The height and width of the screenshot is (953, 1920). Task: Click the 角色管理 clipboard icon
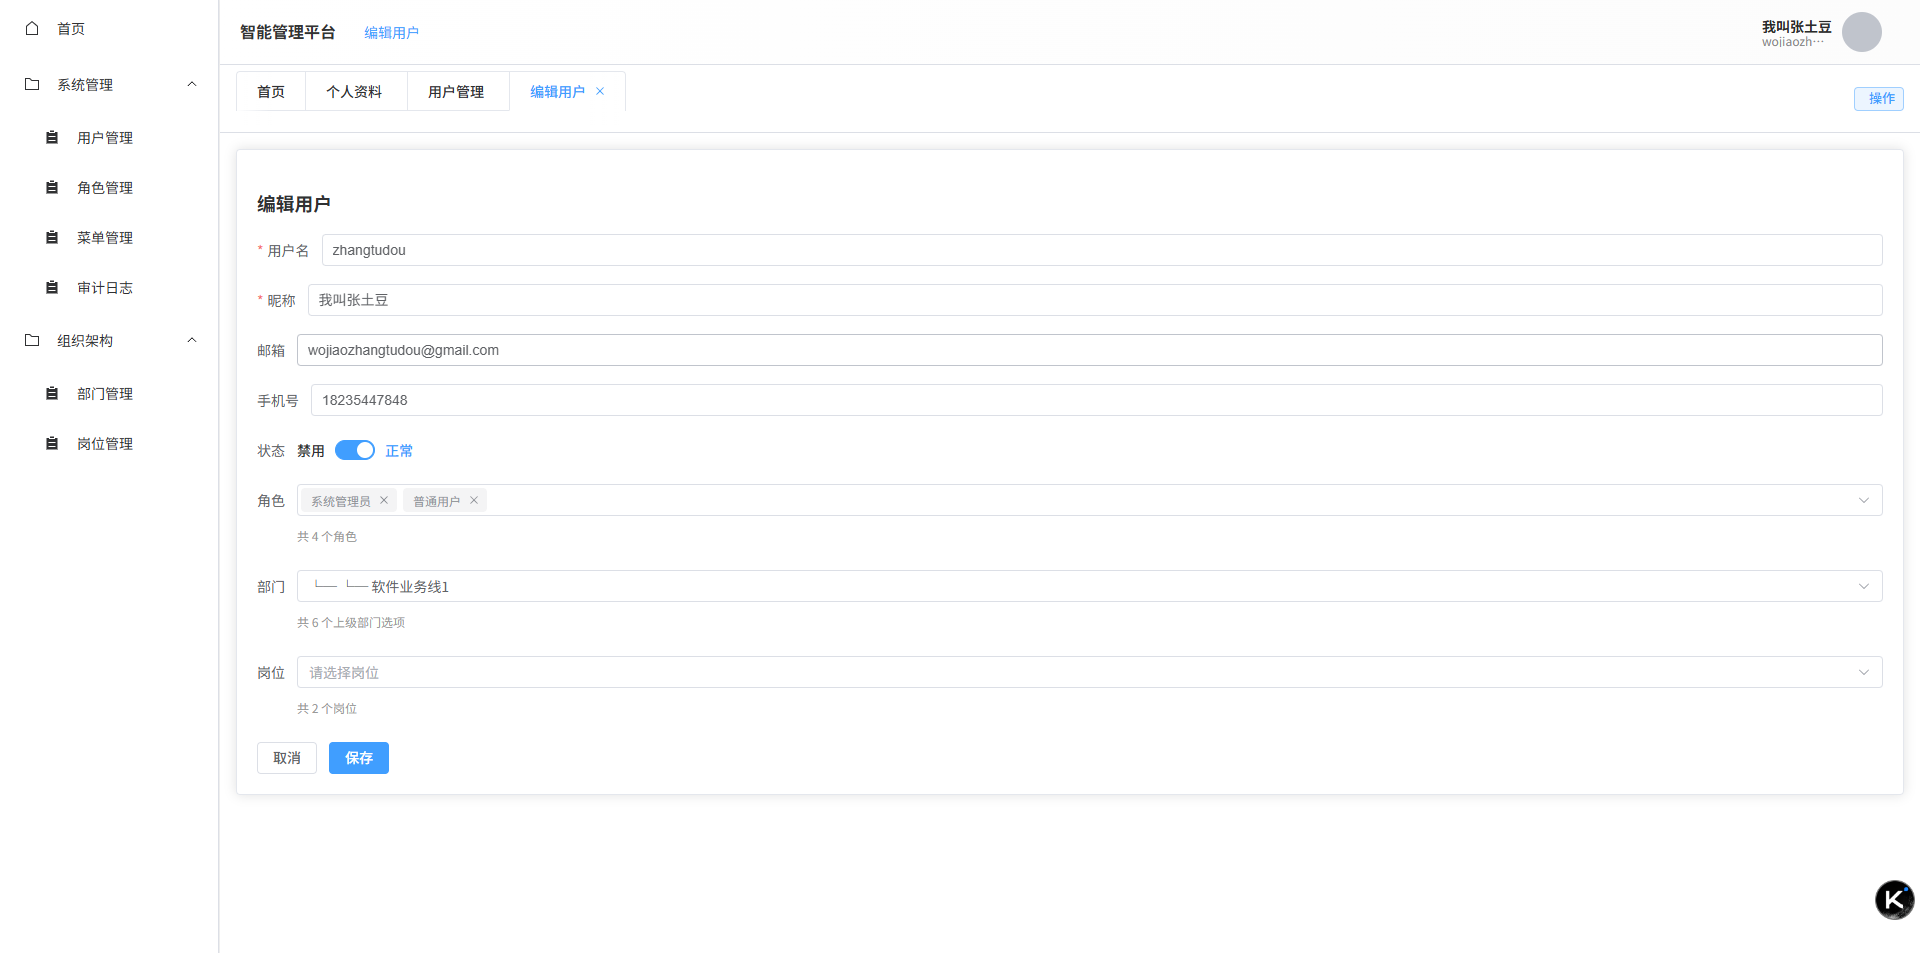pyautogui.click(x=52, y=187)
